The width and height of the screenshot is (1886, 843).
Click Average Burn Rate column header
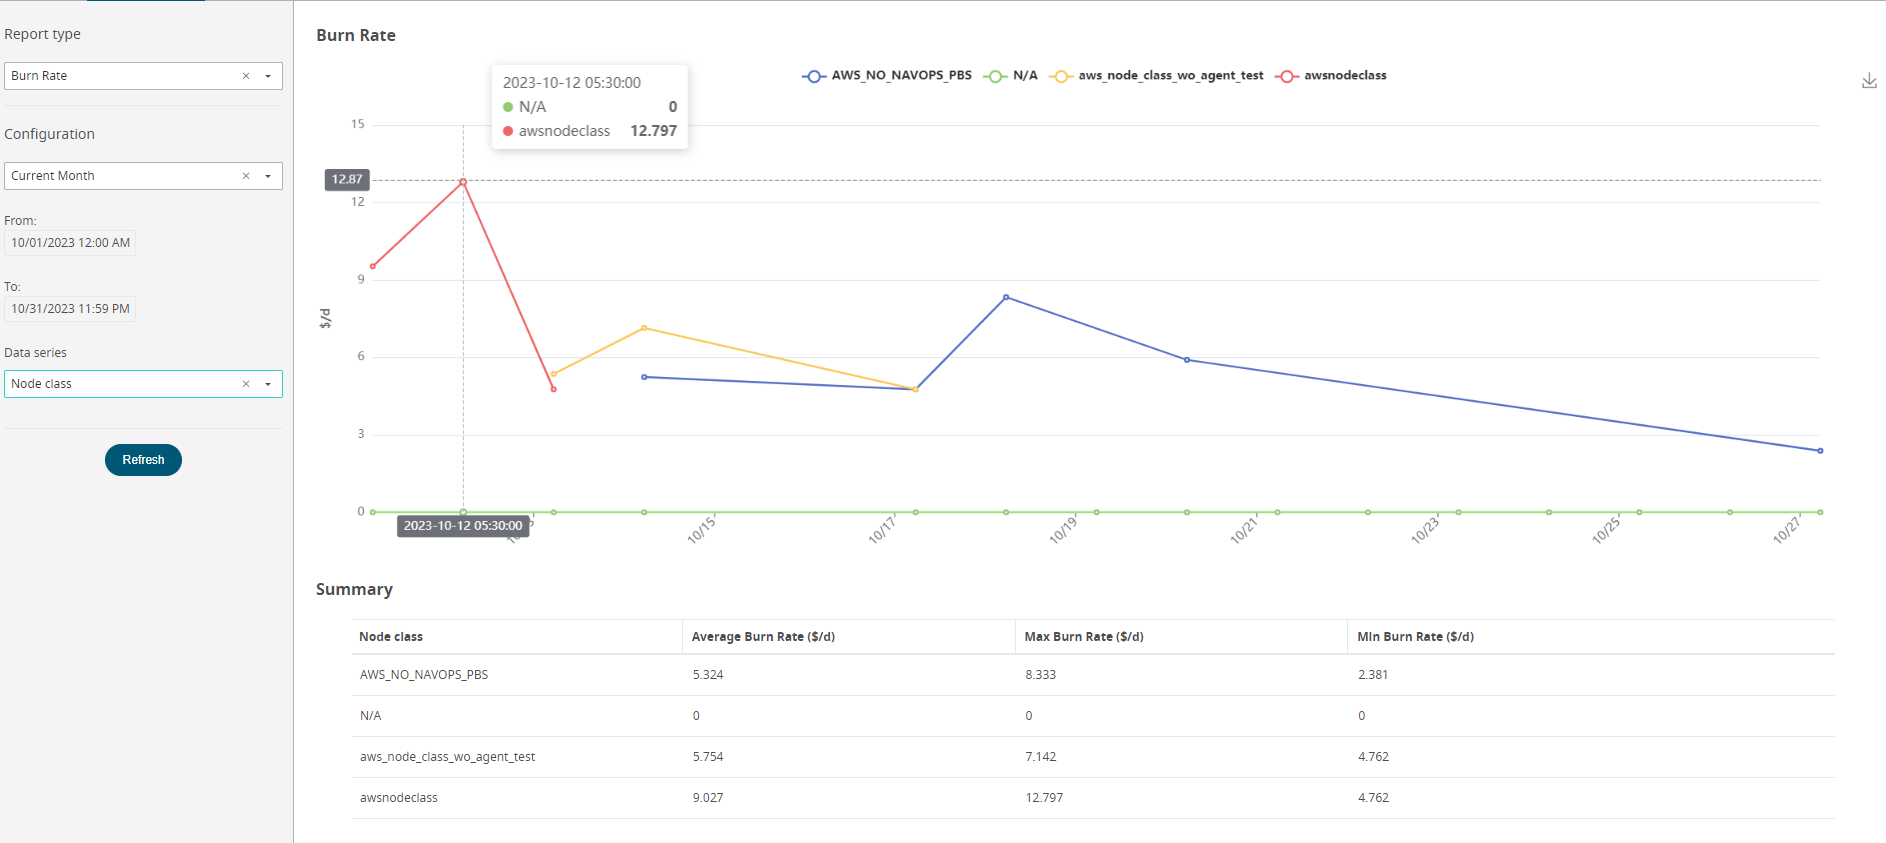[x=763, y=637]
